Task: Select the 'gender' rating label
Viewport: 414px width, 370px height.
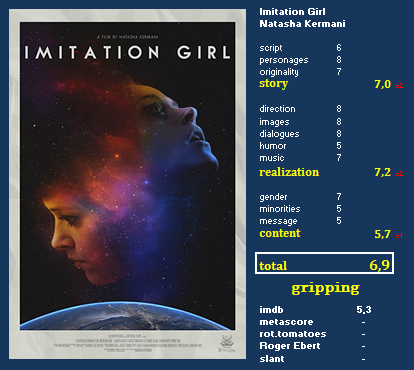Action: tap(273, 197)
